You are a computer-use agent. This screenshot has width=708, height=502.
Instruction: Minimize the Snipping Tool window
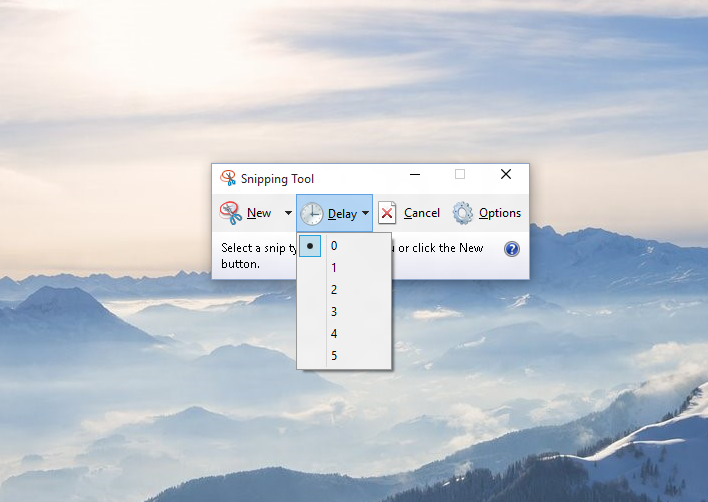[415, 175]
